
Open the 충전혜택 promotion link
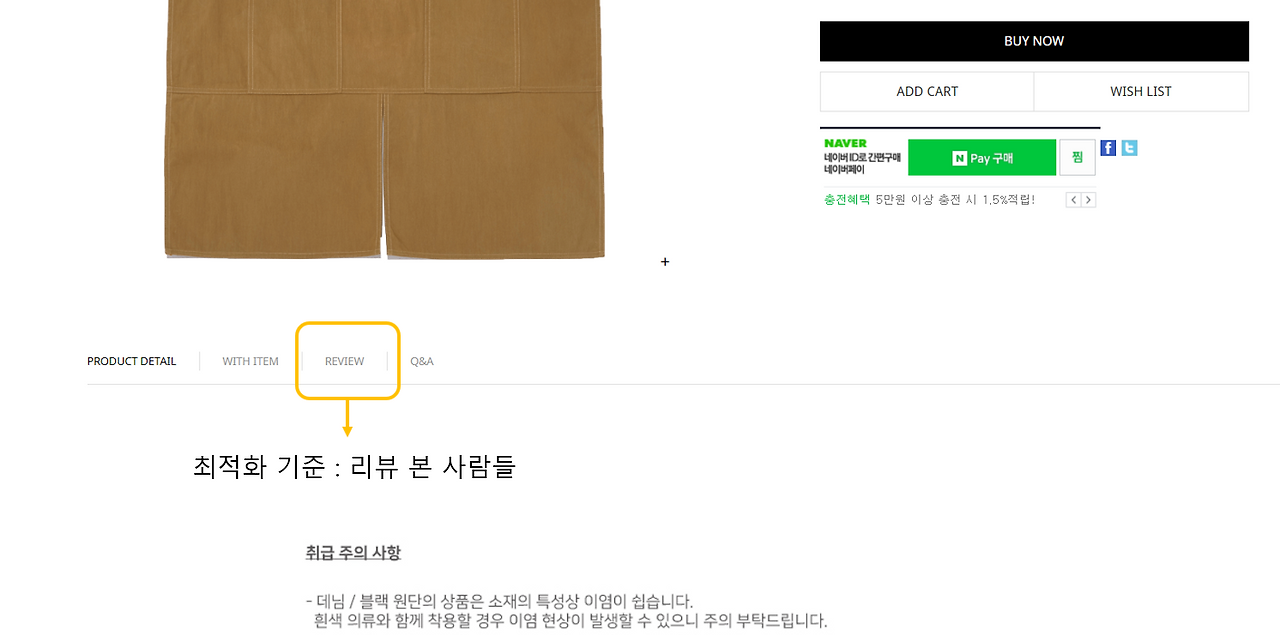(x=847, y=200)
